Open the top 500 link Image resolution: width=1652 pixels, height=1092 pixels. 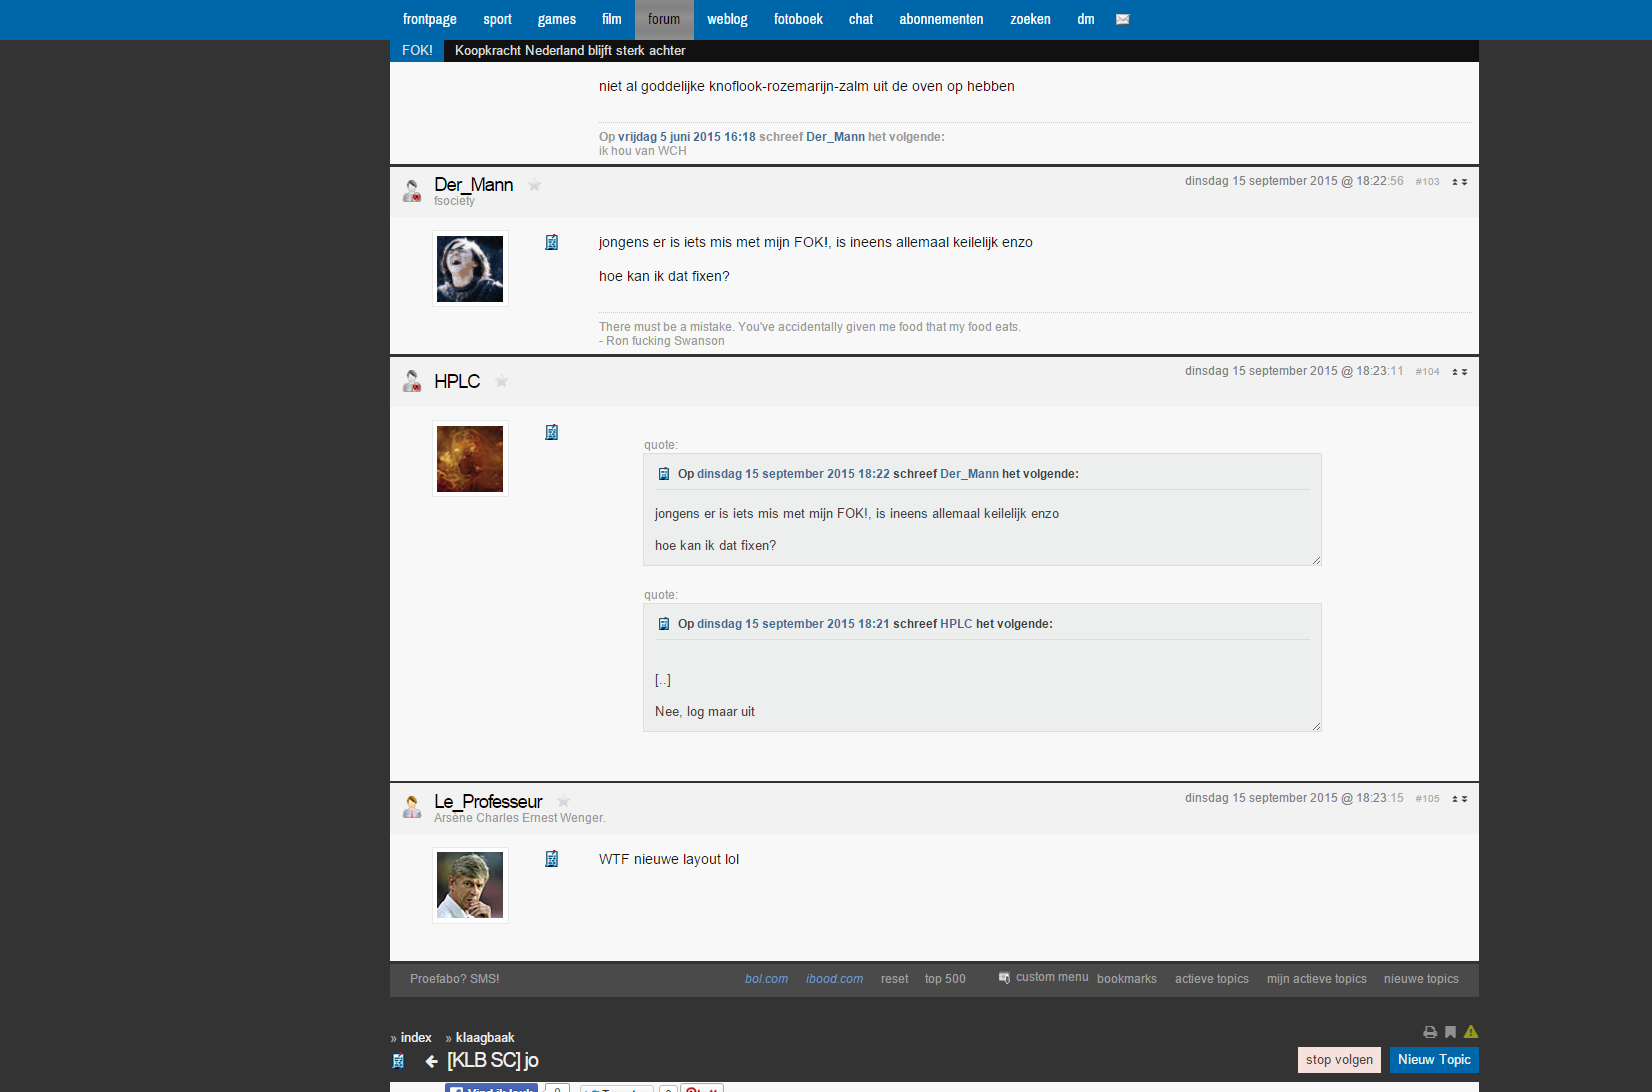945,979
